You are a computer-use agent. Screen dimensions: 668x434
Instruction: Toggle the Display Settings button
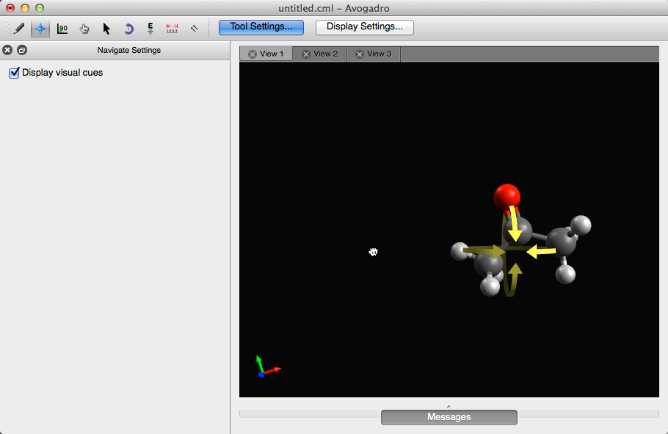point(364,27)
